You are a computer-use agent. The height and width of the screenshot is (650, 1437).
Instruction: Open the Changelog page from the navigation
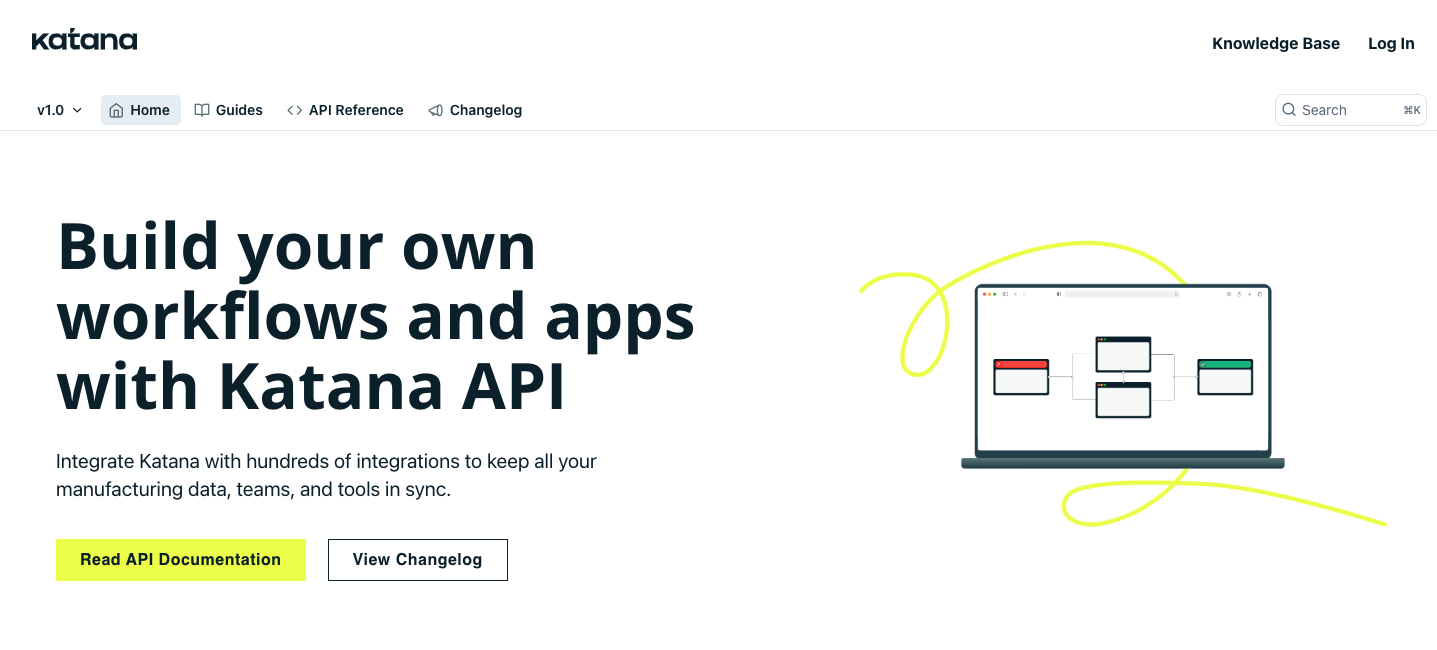(x=485, y=110)
